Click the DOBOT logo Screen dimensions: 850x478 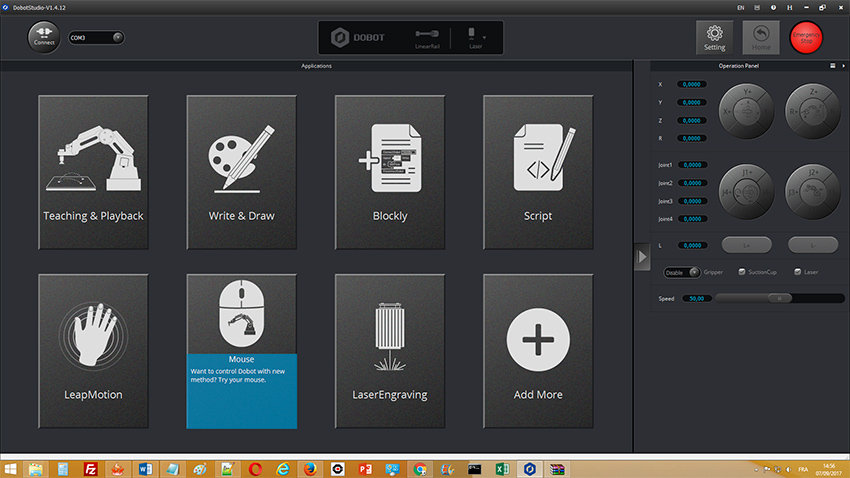pyautogui.click(x=358, y=37)
